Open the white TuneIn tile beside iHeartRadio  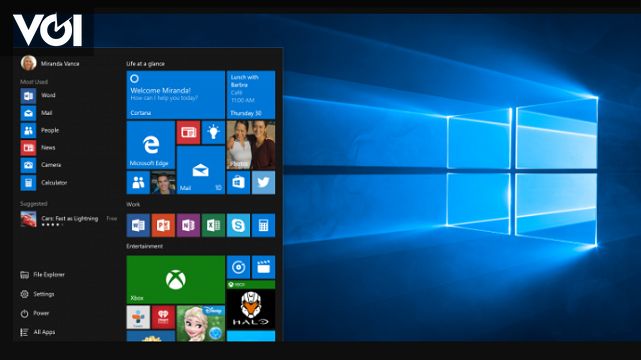pyautogui.click(x=138, y=318)
